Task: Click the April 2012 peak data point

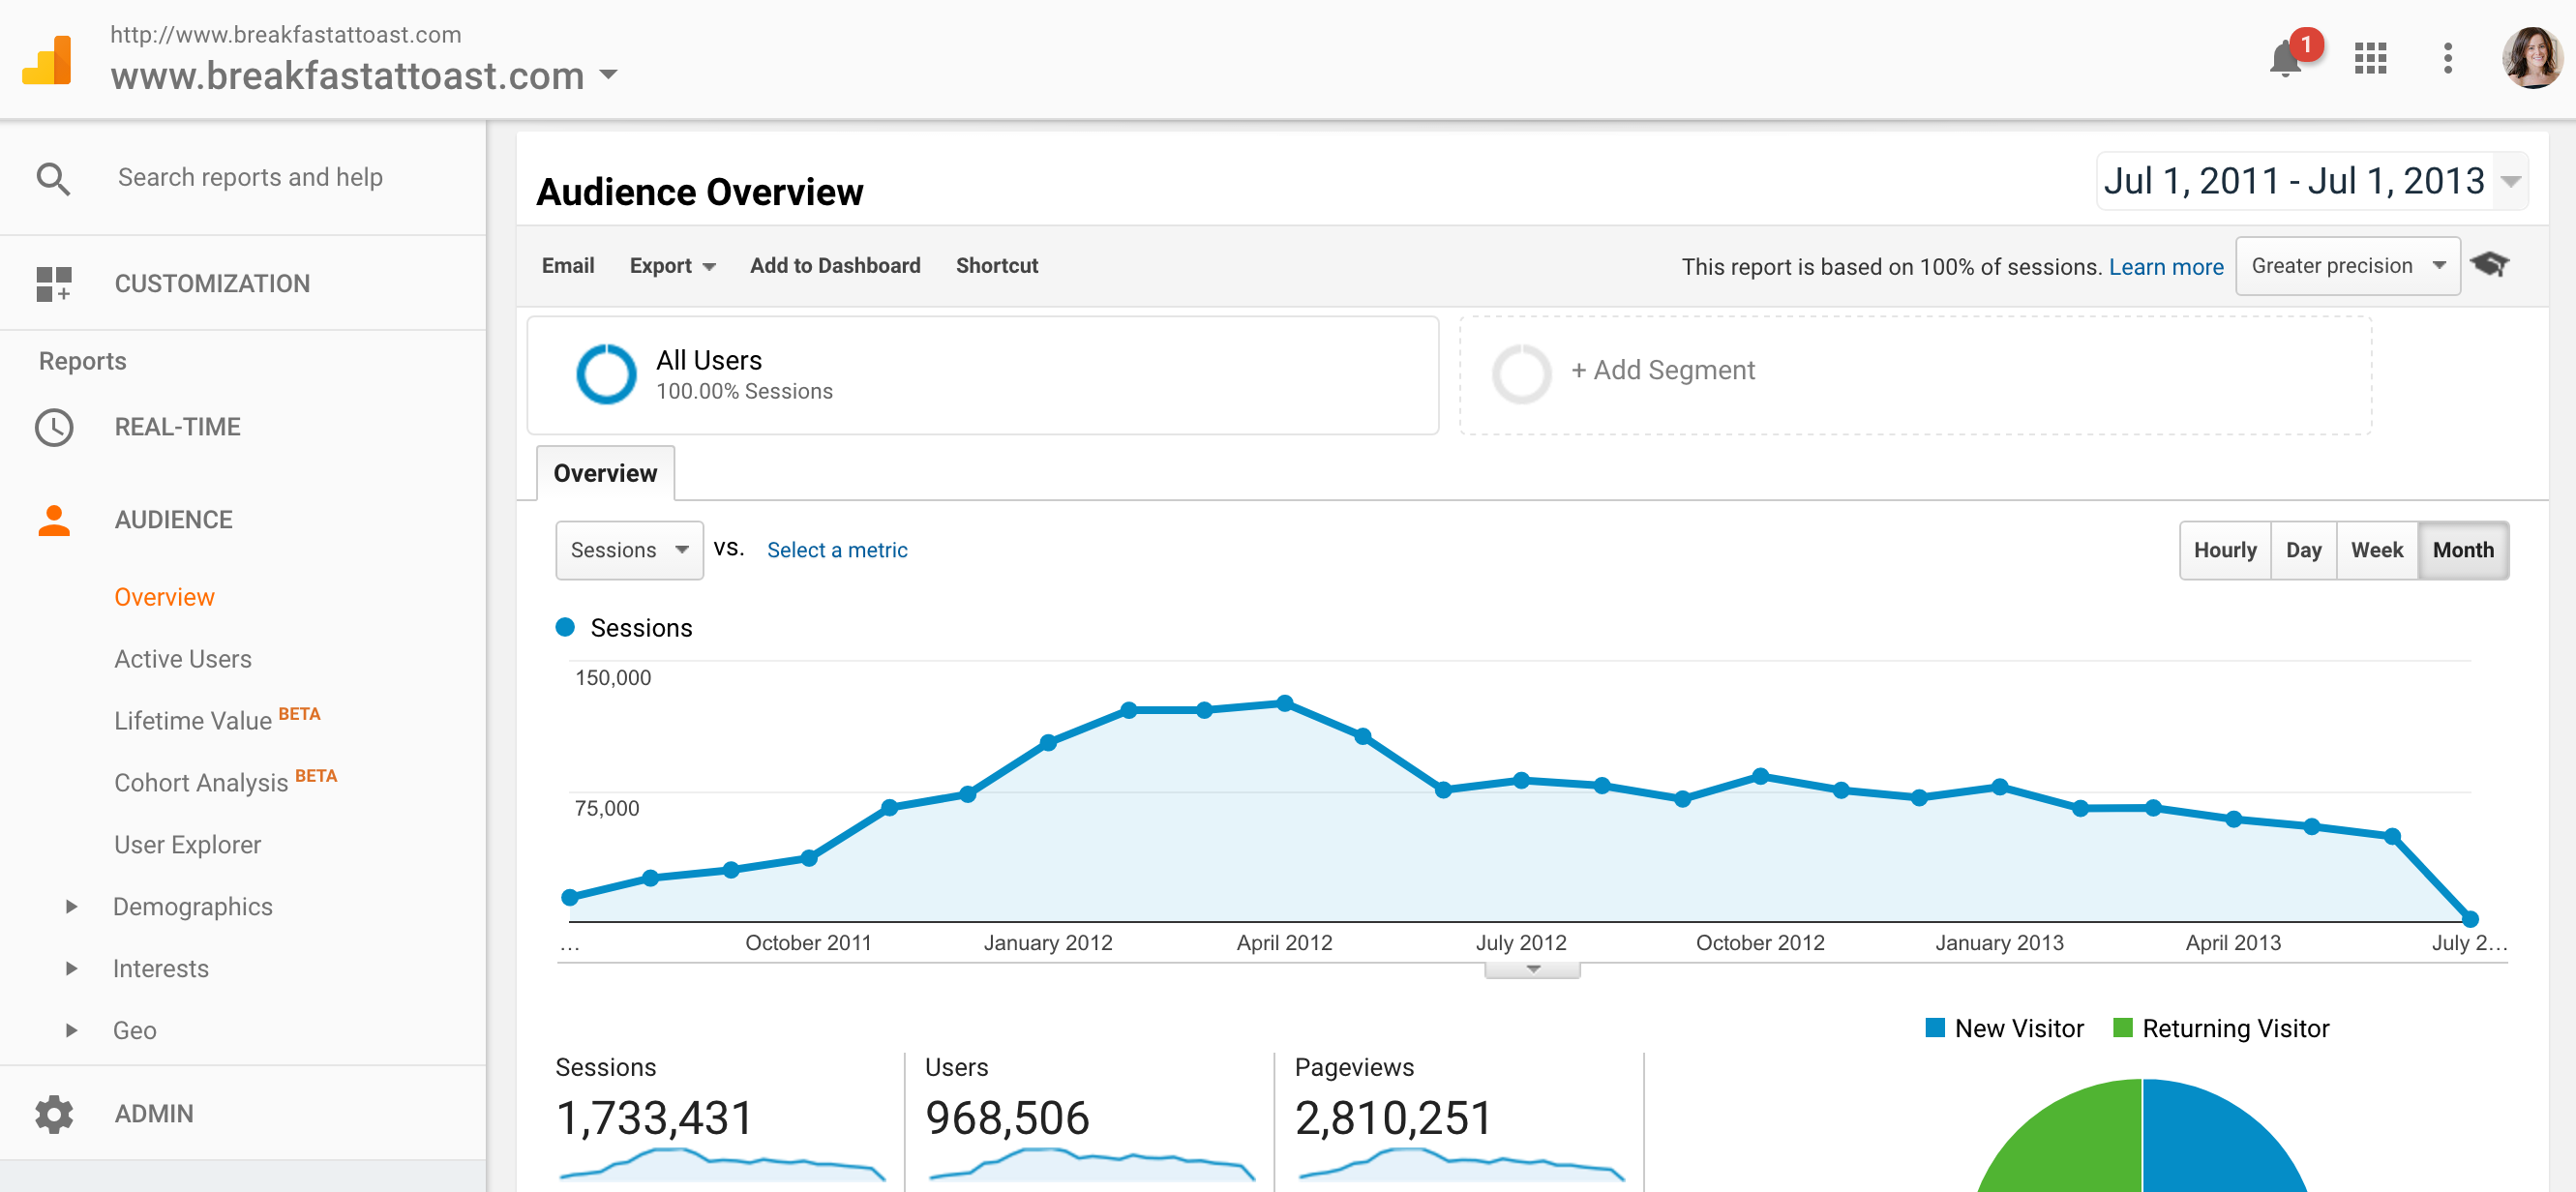Action: [x=1285, y=703]
